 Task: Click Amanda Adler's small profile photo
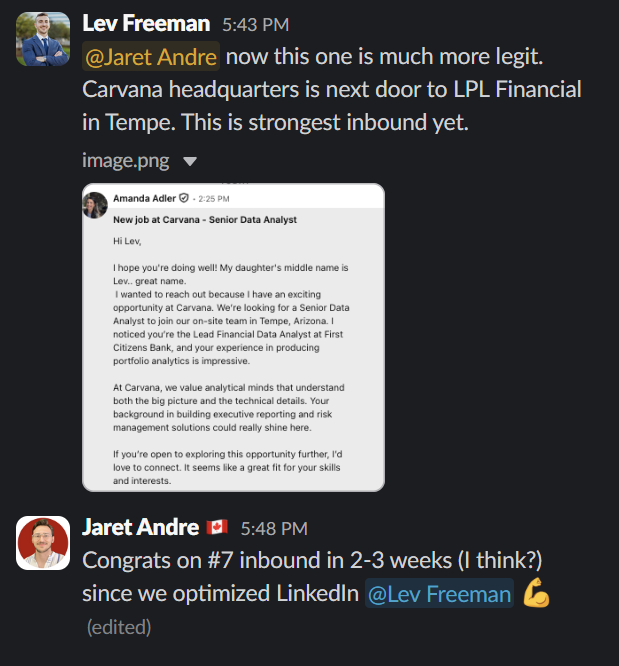pyautogui.click(x=95, y=205)
